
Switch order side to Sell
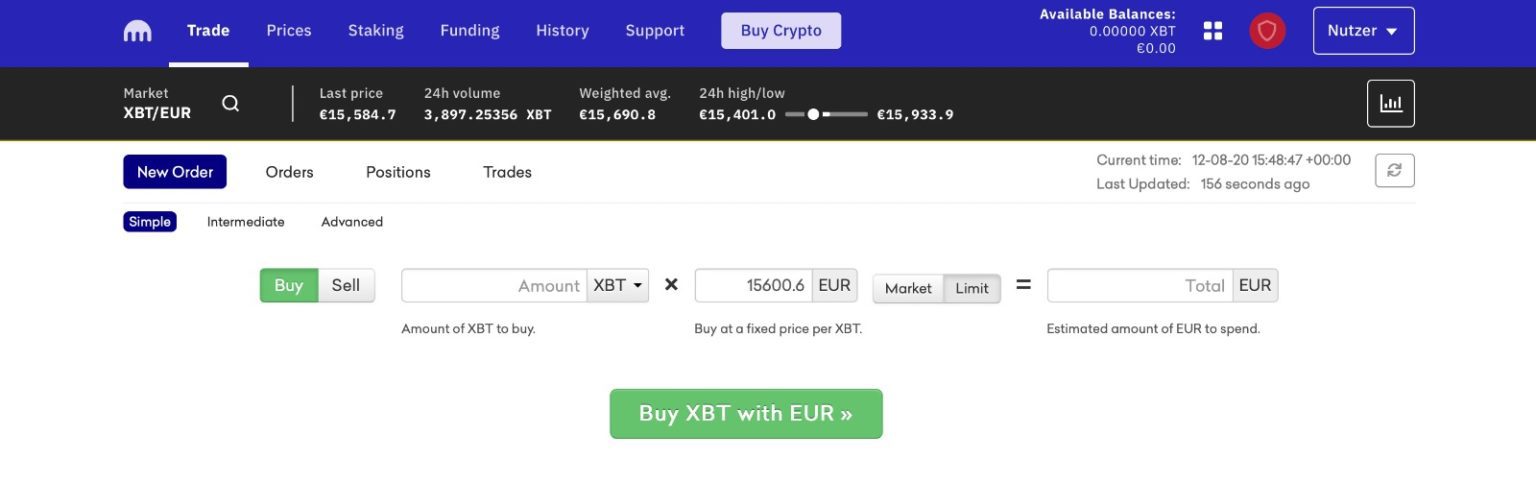pyautogui.click(x=346, y=285)
